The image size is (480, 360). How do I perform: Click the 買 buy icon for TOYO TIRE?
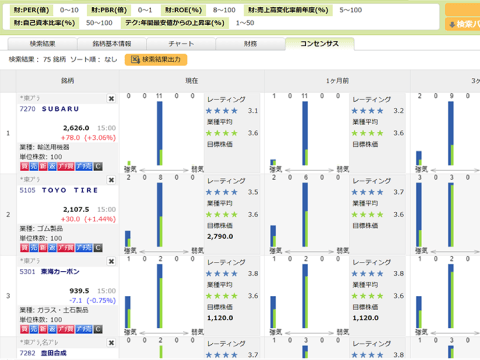pyautogui.click(x=24, y=248)
